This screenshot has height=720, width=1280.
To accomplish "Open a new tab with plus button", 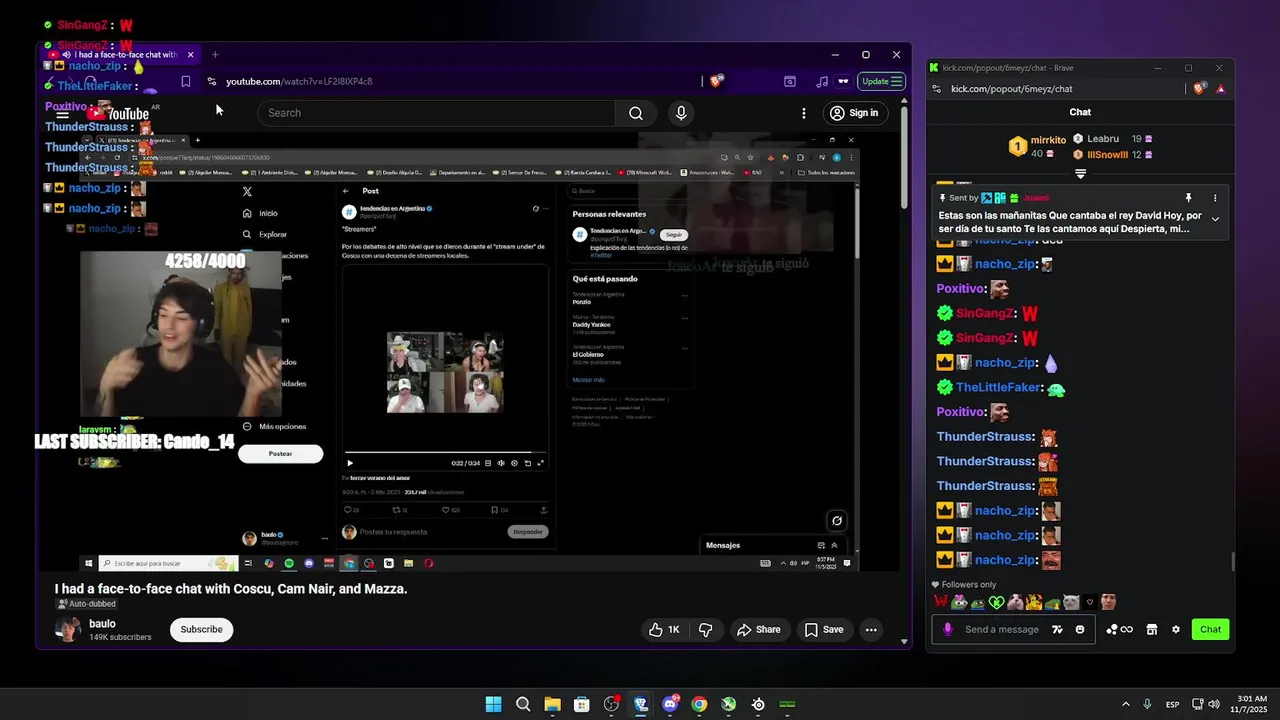I will coord(215,55).
